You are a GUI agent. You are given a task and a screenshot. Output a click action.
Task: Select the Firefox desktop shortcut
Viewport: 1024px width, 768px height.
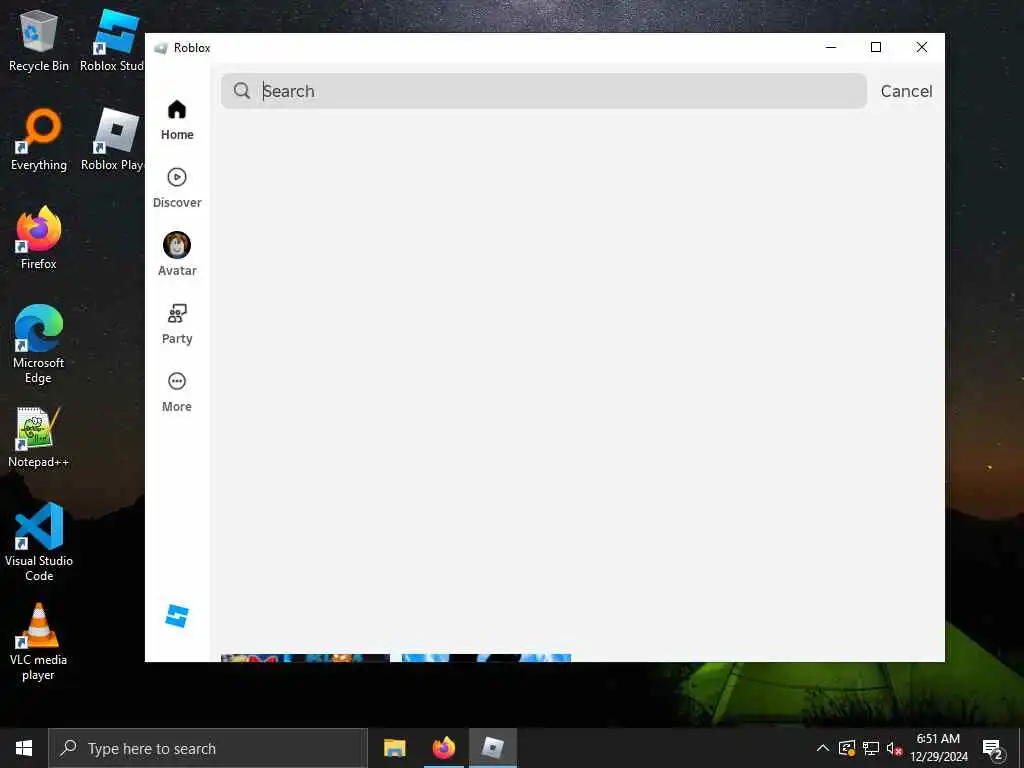(39, 238)
